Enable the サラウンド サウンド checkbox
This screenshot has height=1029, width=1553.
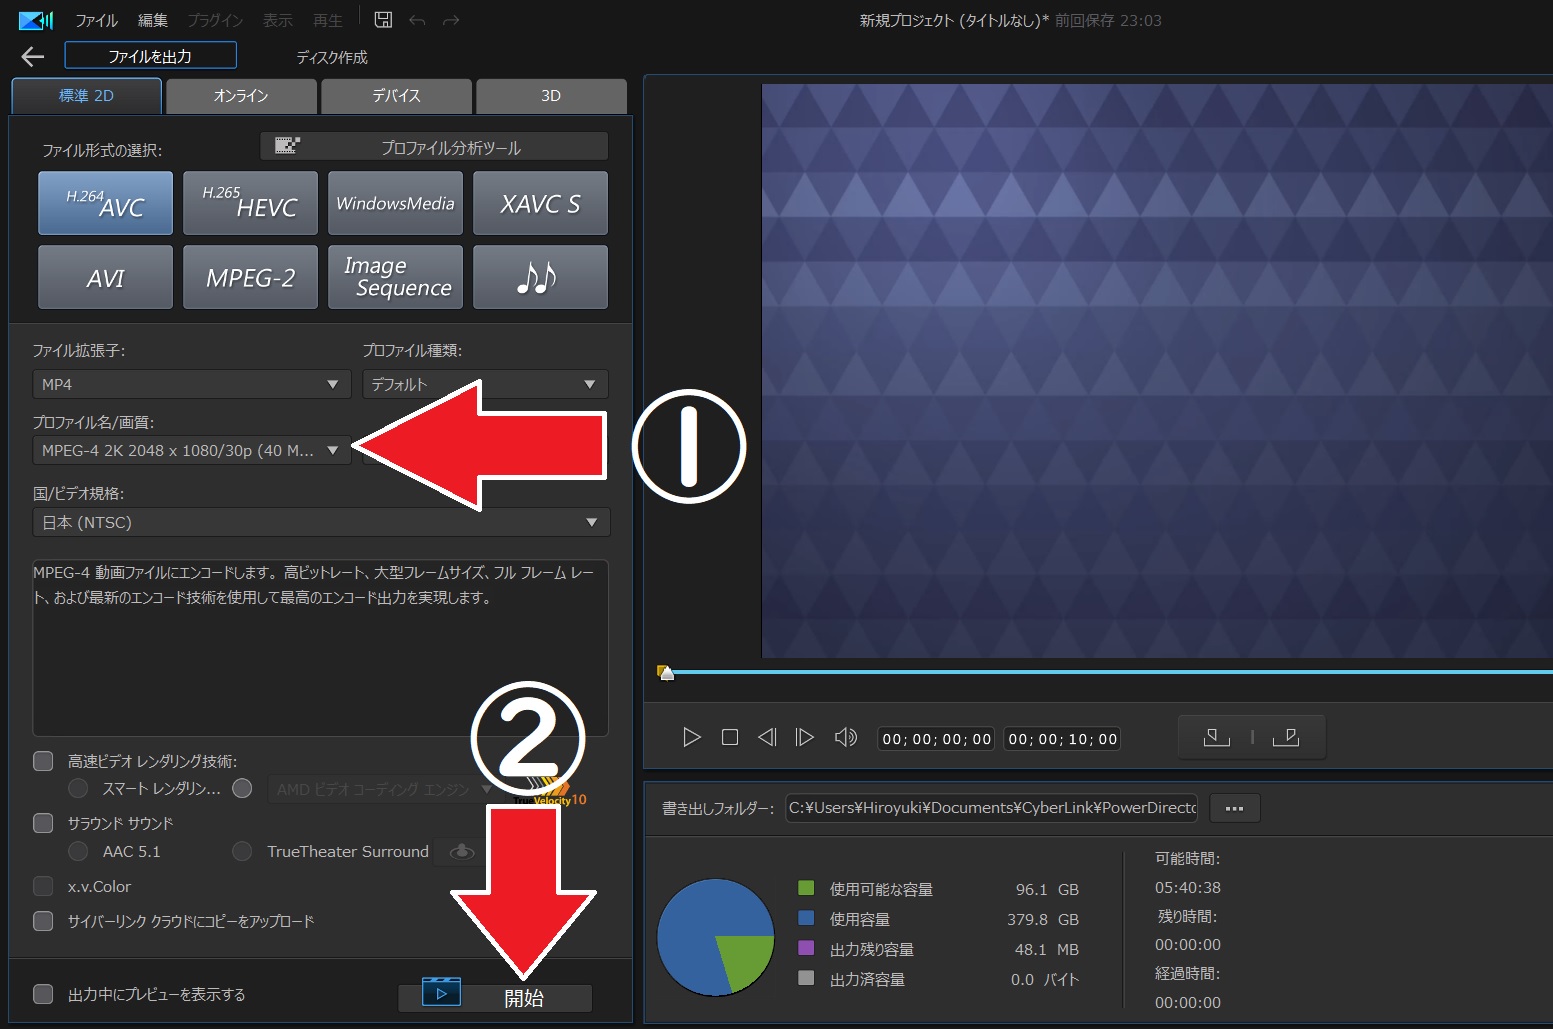coord(43,823)
